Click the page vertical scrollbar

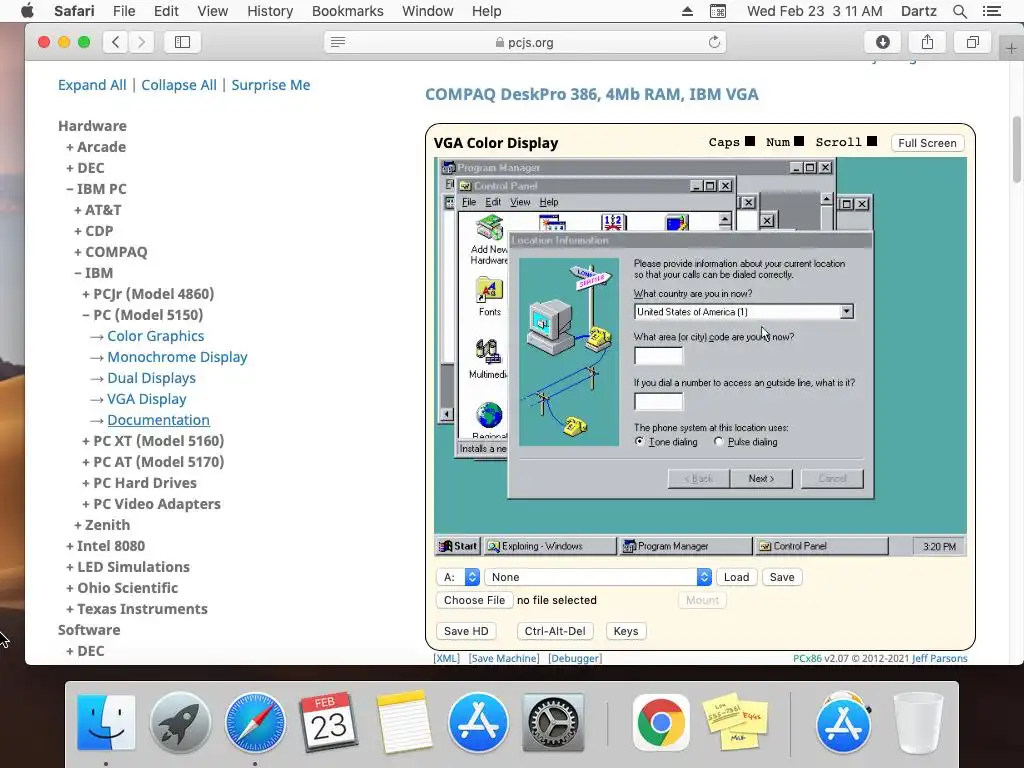(x=1017, y=150)
